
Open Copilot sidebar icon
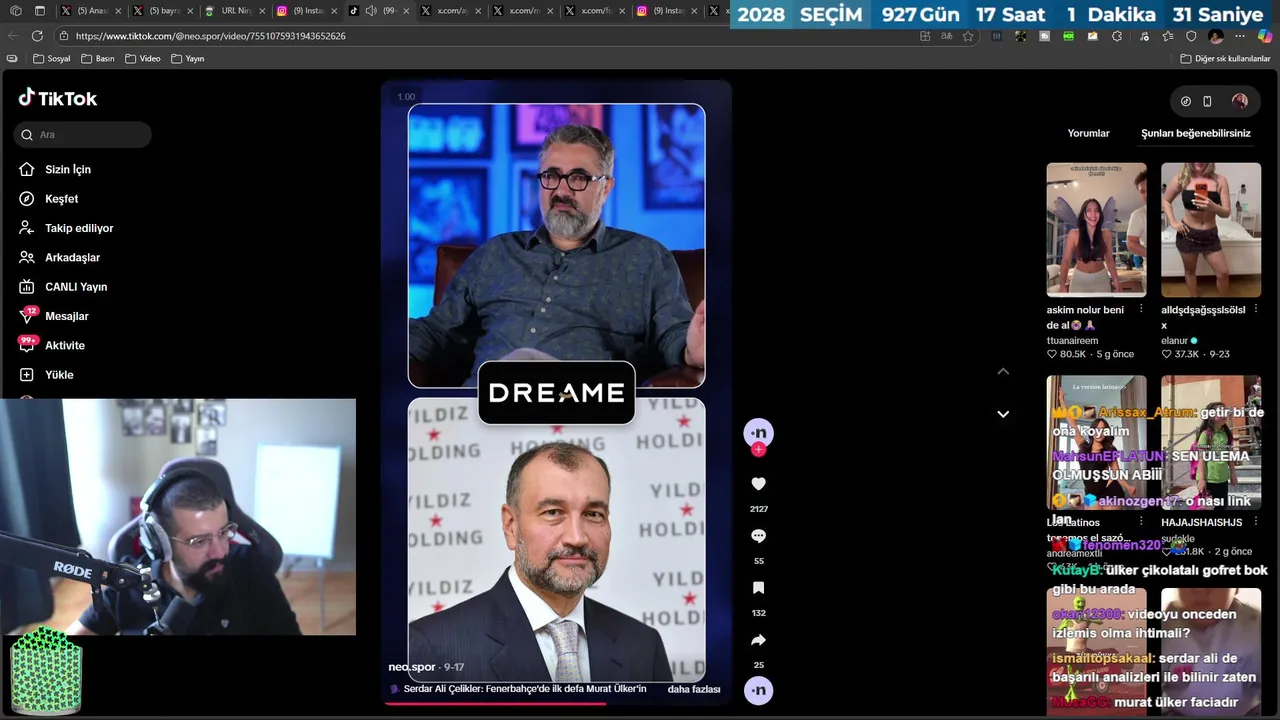[1264, 36]
